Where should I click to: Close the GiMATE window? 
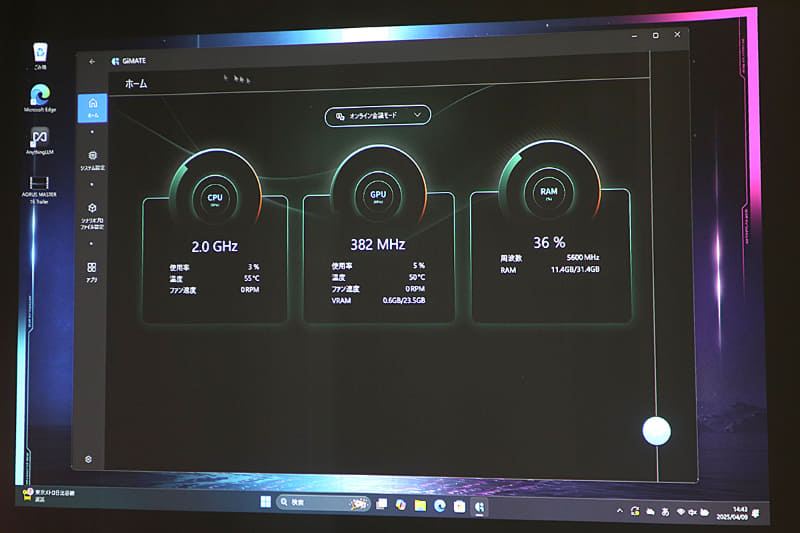[x=677, y=34]
